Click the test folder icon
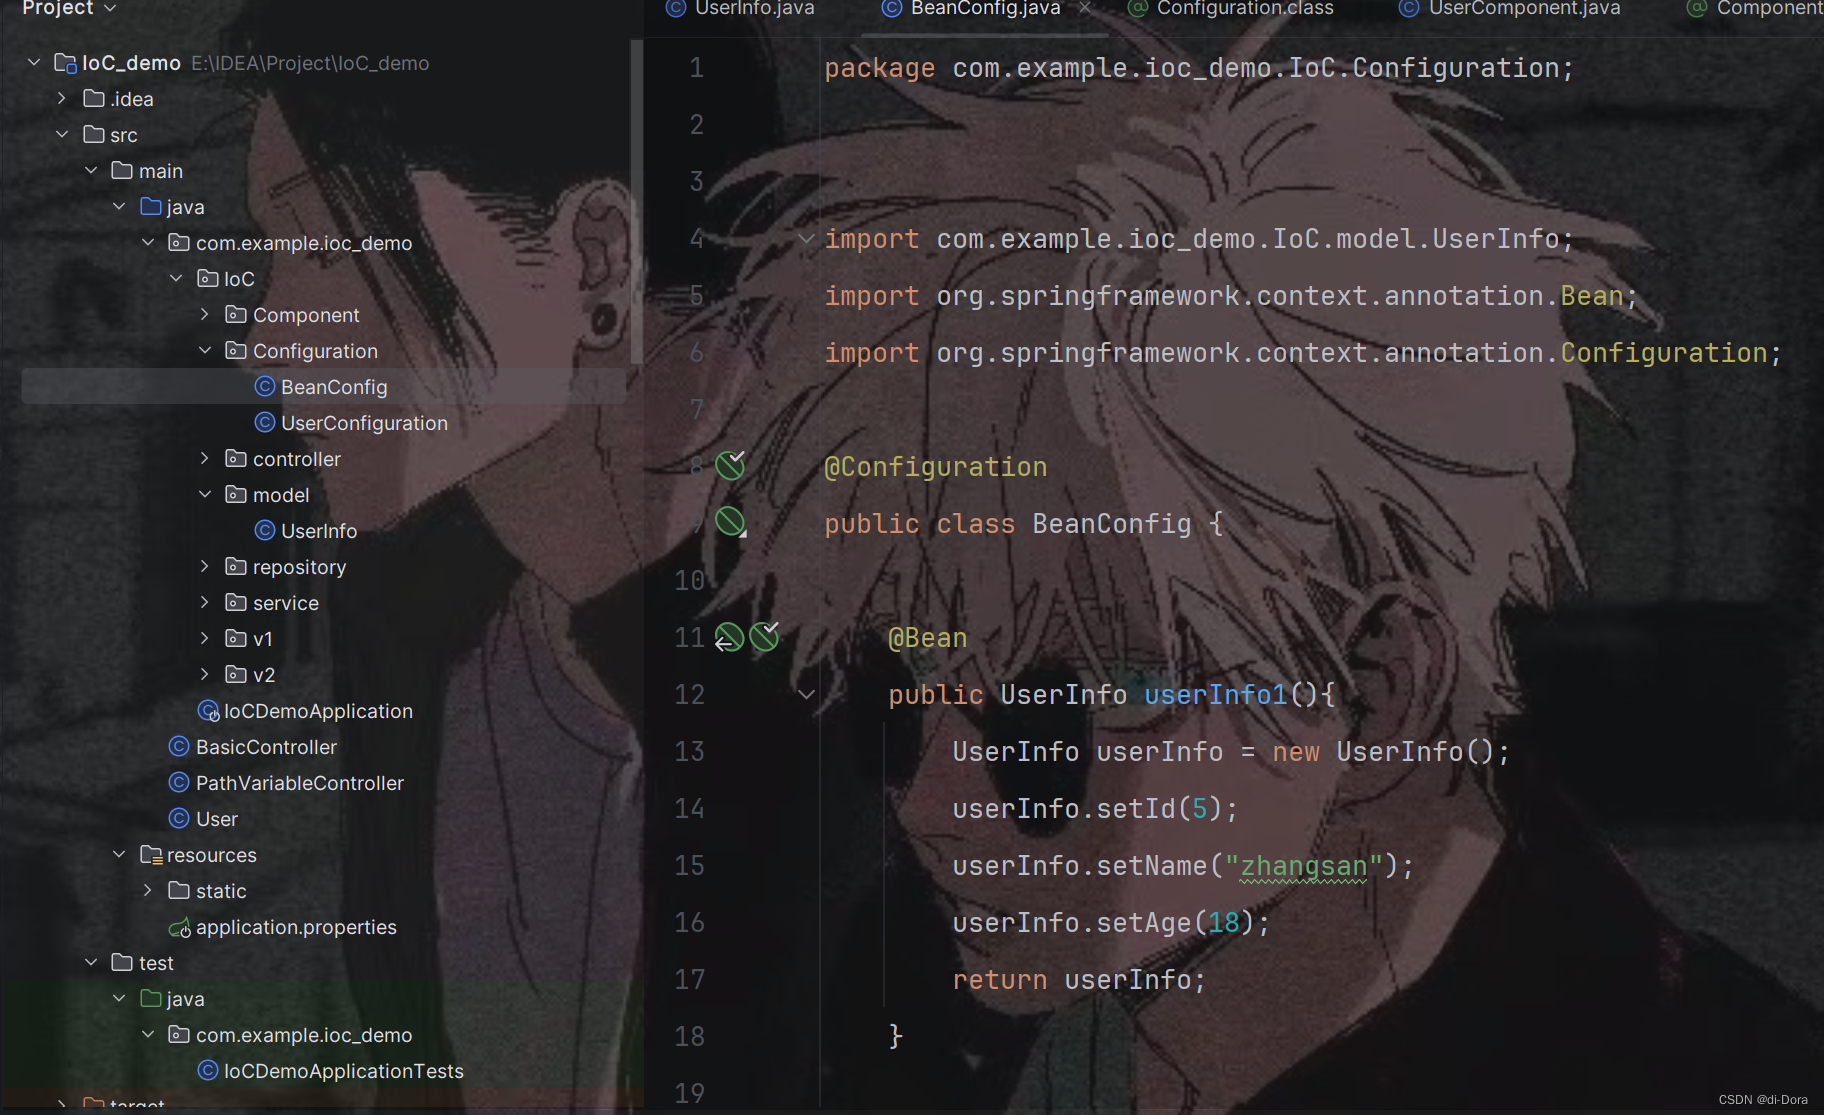Image resolution: width=1824 pixels, height=1115 pixels. [x=122, y=963]
